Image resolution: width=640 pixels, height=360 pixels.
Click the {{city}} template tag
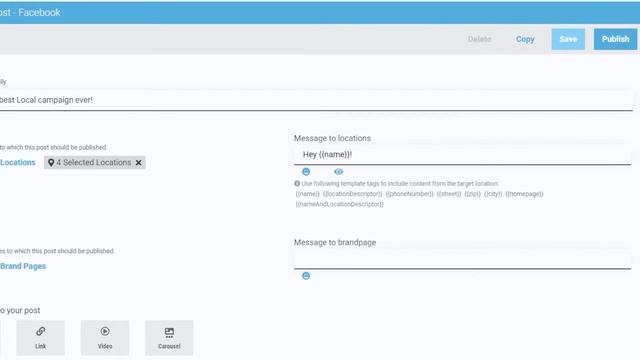[x=493, y=194]
